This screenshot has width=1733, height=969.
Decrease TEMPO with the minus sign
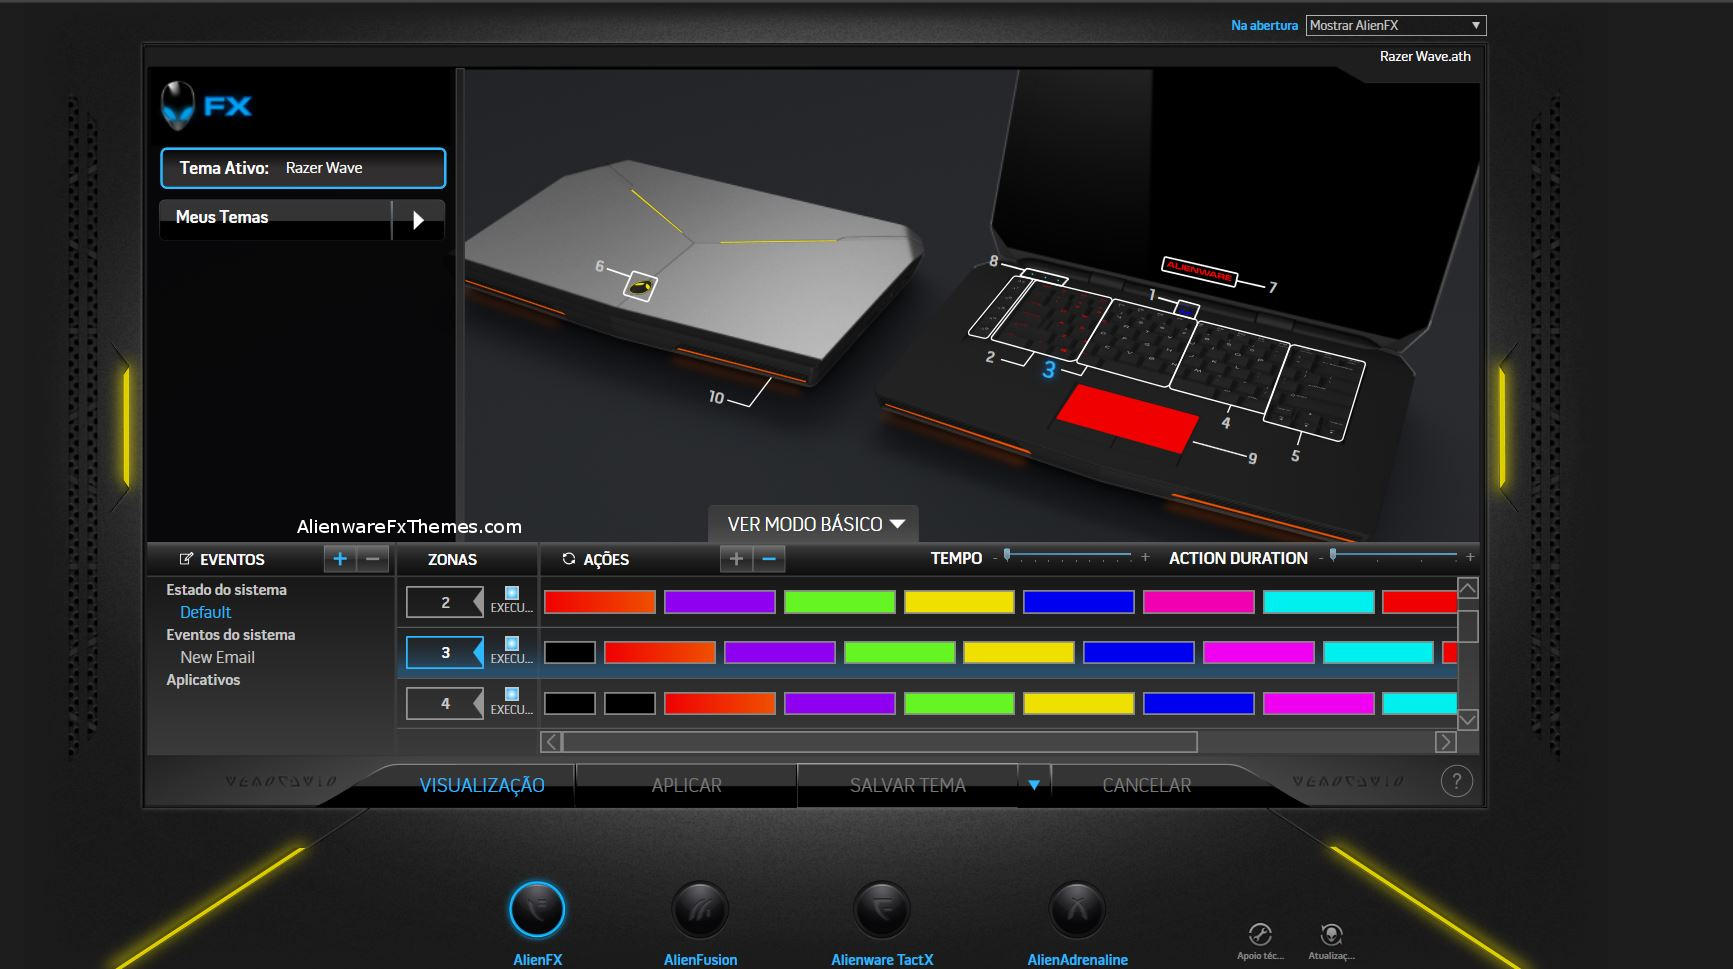click(x=995, y=558)
